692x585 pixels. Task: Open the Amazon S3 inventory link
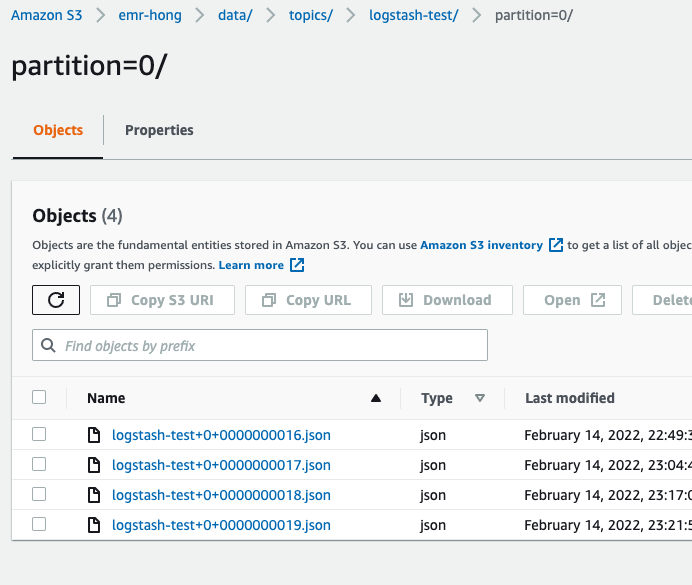481,245
